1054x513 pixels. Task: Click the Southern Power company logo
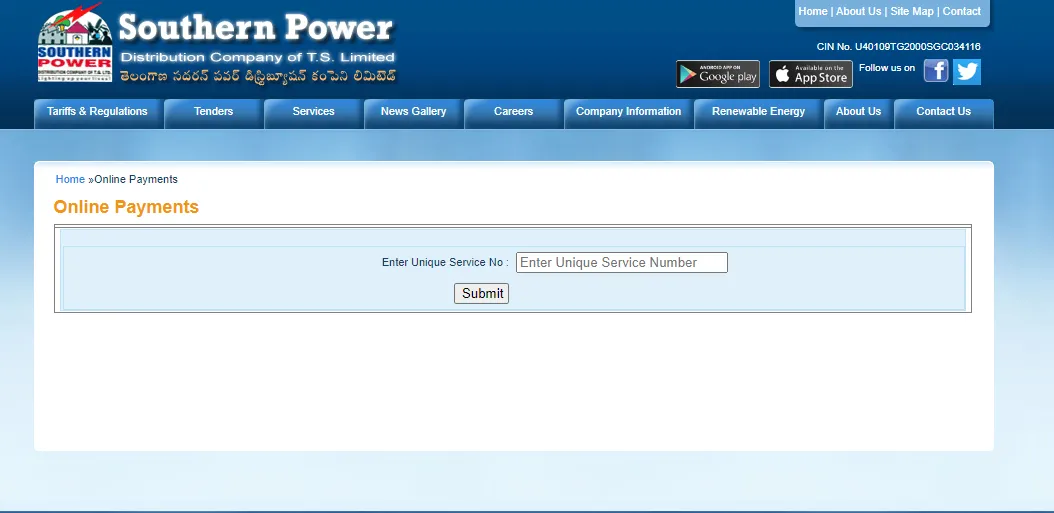[x=75, y=46]
